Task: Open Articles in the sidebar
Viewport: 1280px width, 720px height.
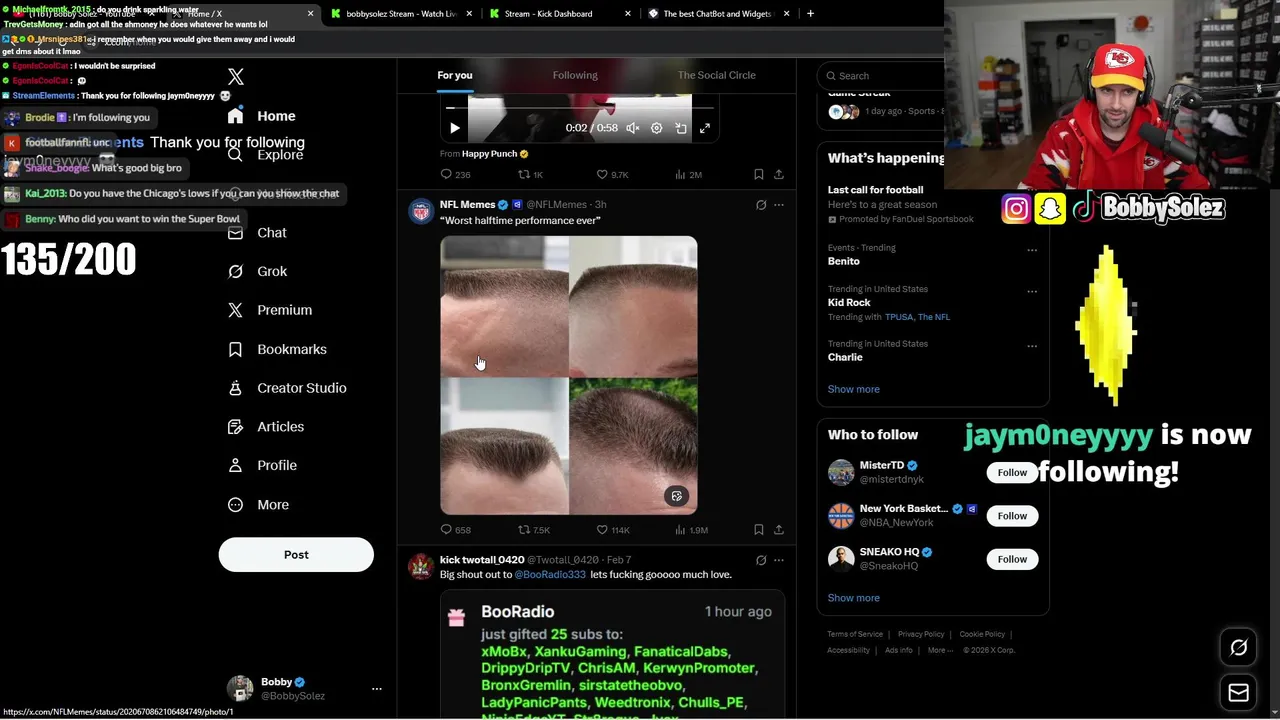Action: [266, 427]
